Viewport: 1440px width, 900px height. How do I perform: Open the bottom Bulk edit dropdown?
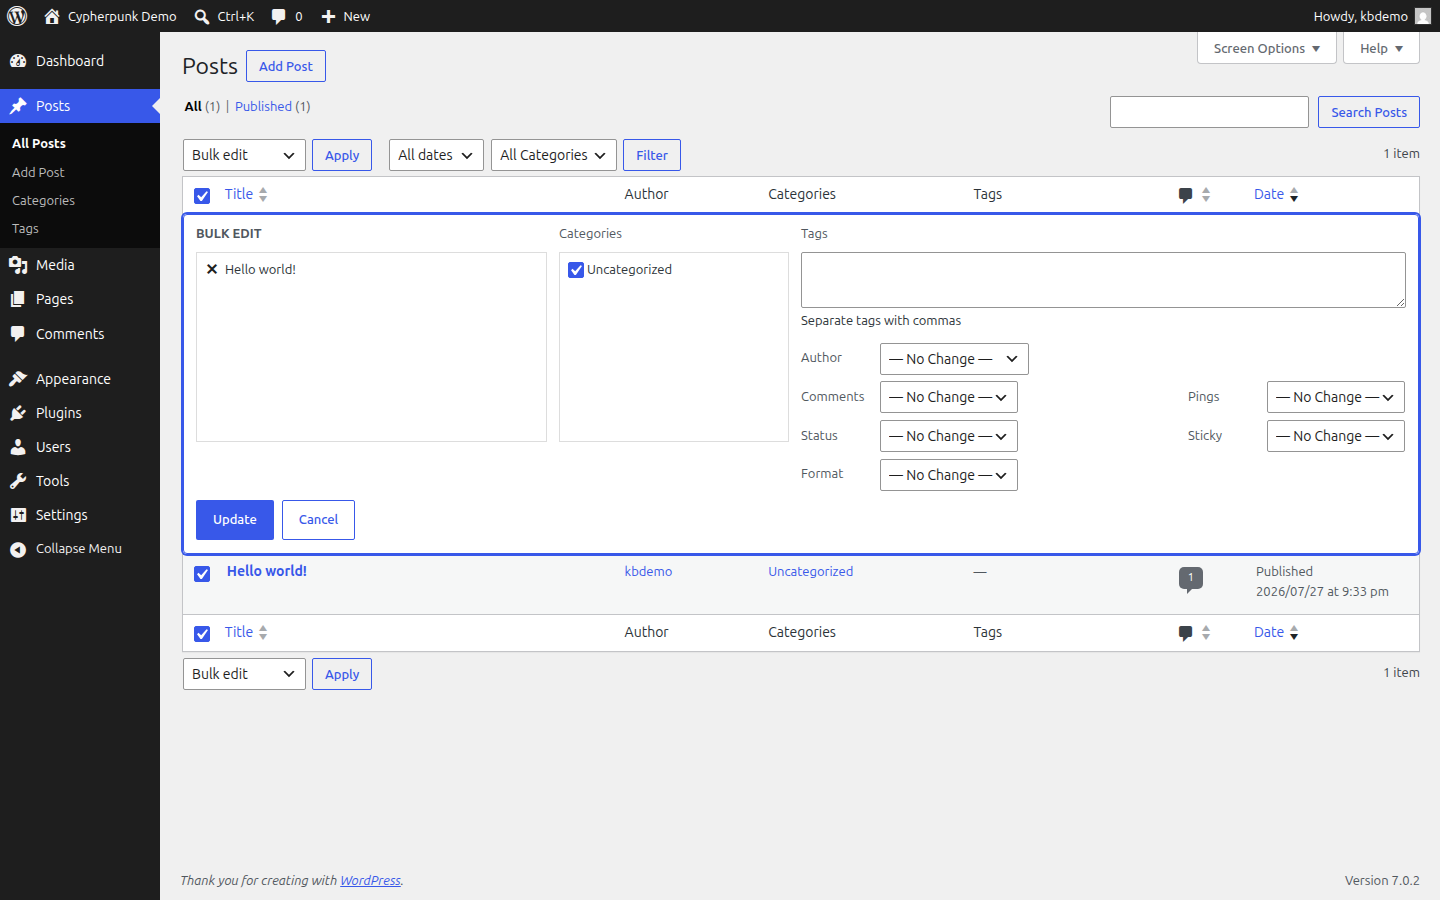point(244,674)
